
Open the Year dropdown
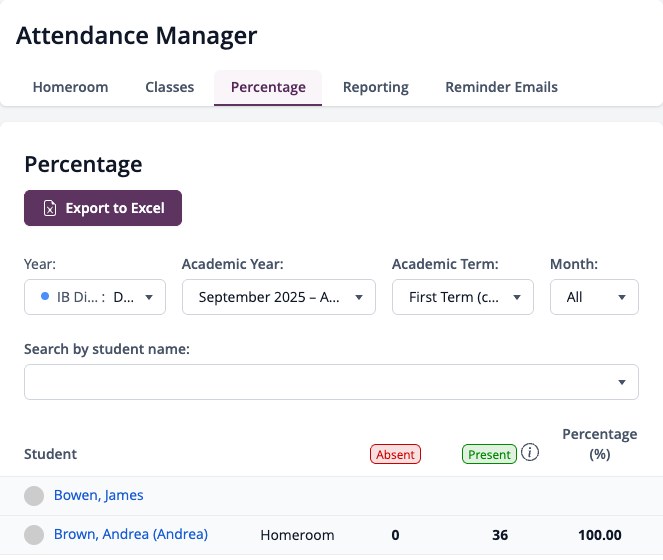pos(95,297)
